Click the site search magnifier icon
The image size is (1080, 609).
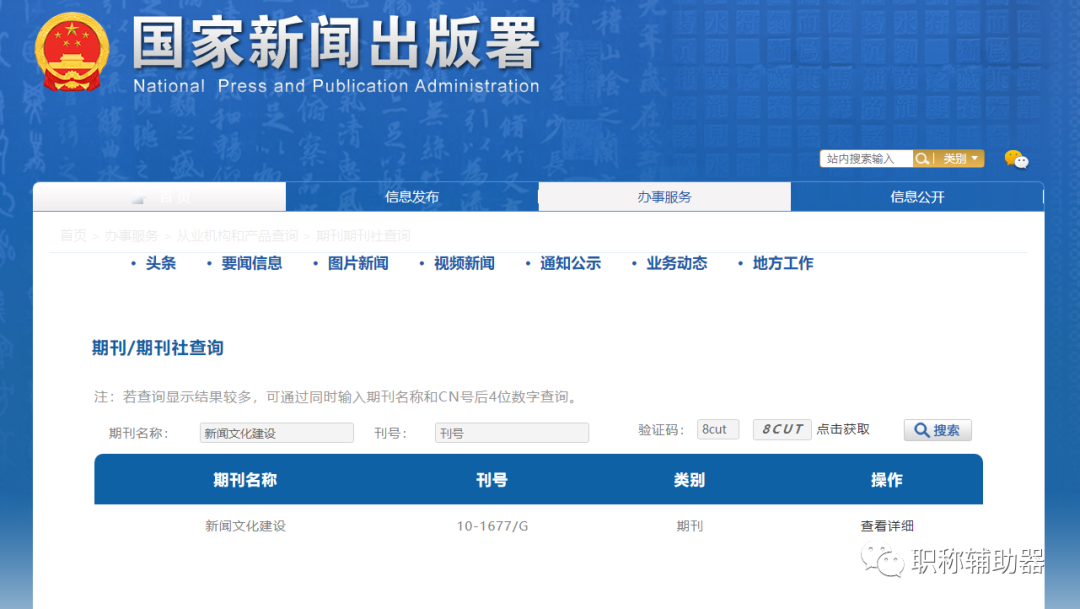925,158
